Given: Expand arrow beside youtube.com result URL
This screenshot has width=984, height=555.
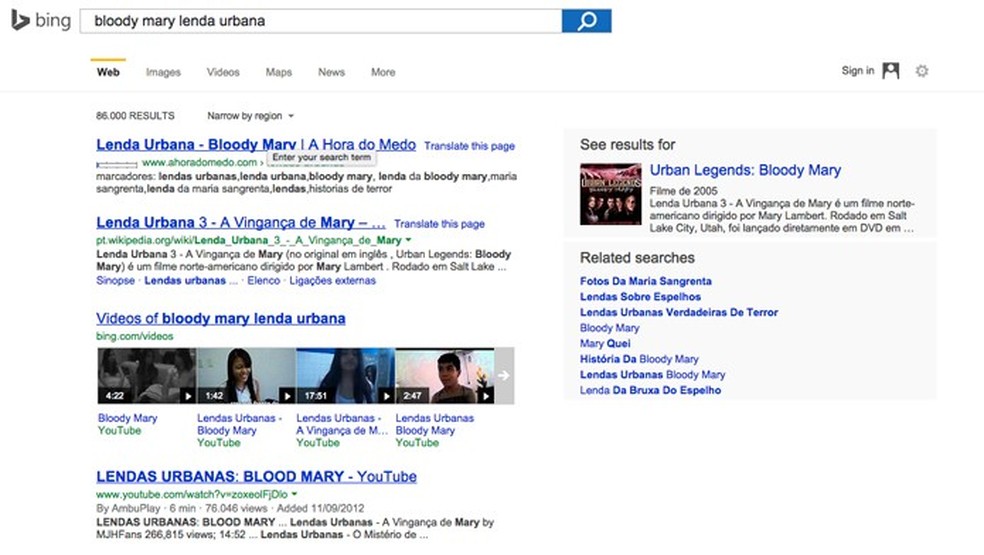Looking at the screenshot, I should (295, 494).
